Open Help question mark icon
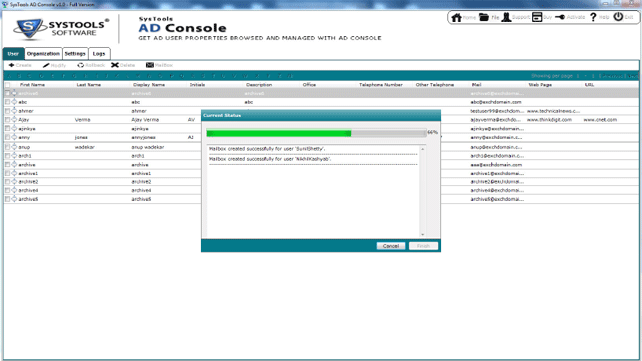This screenshot has height=361, width=642. pos(593,17)
